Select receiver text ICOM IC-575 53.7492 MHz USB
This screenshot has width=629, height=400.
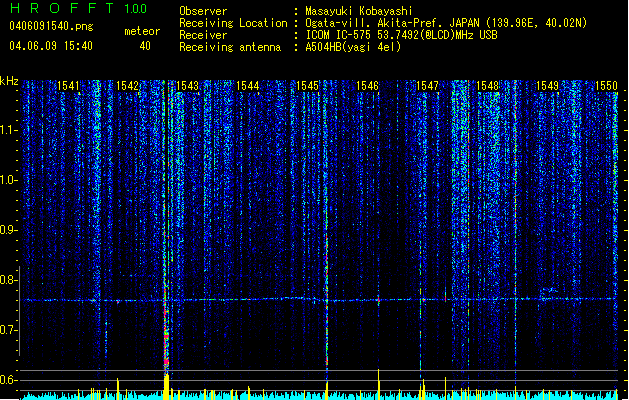point(401,35)
